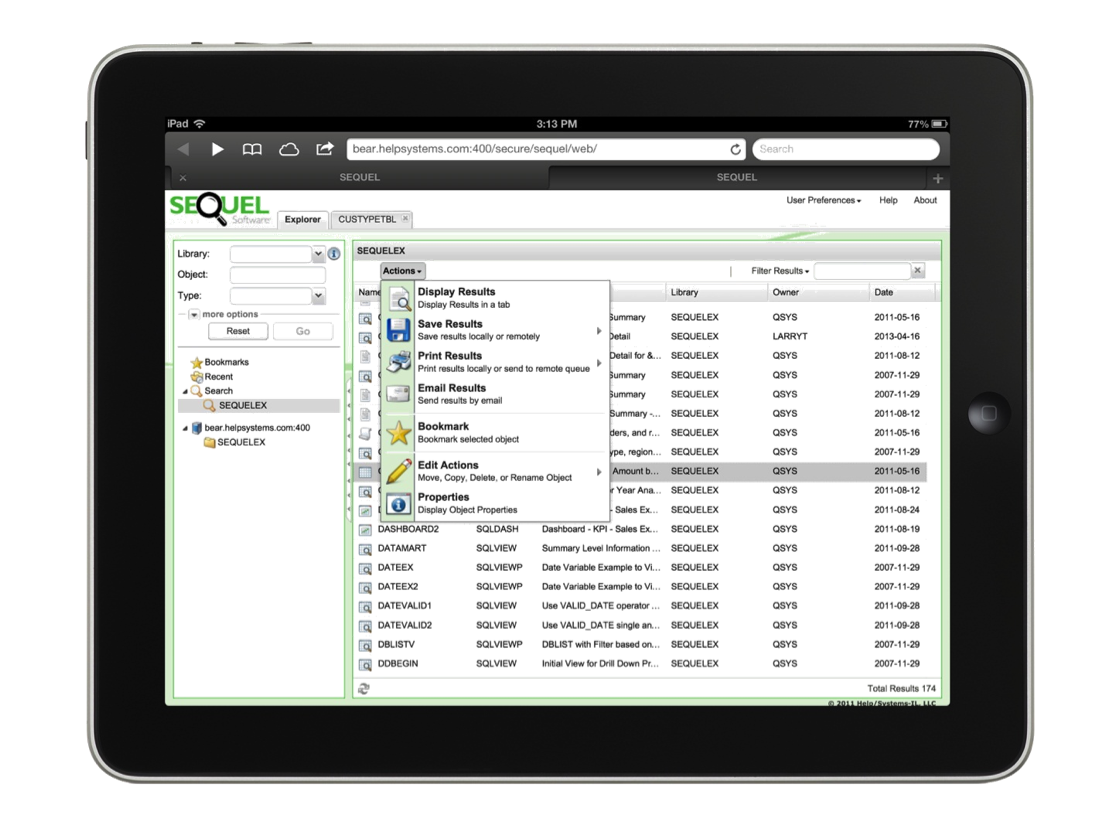Click the Reset button
Image resolution: width=1106 pixels, height=822 pixels.
click(238, 331)
